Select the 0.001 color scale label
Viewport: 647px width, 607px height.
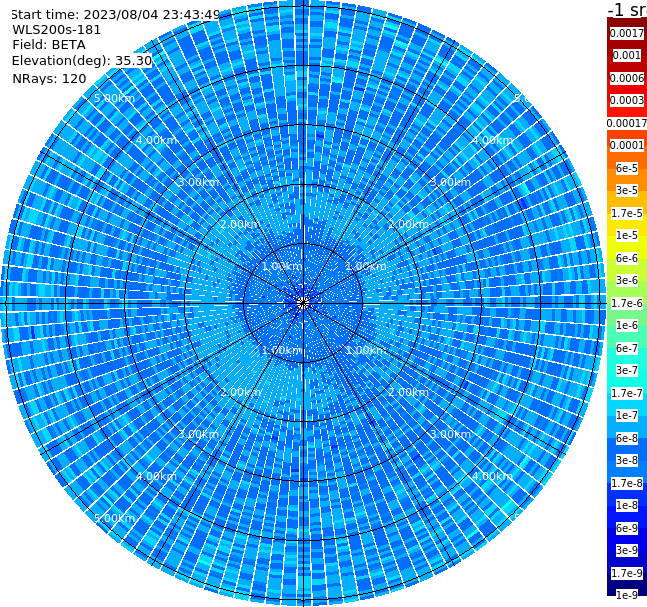[627, 55]
